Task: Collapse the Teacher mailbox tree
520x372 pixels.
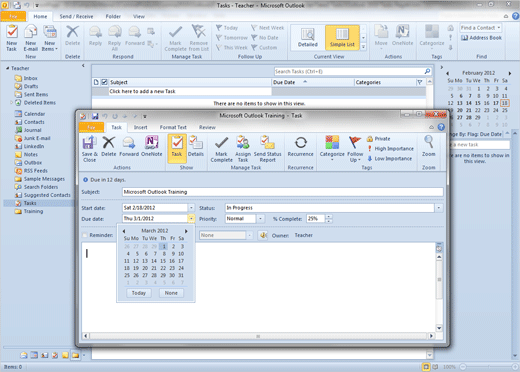Action: (8, 68)
